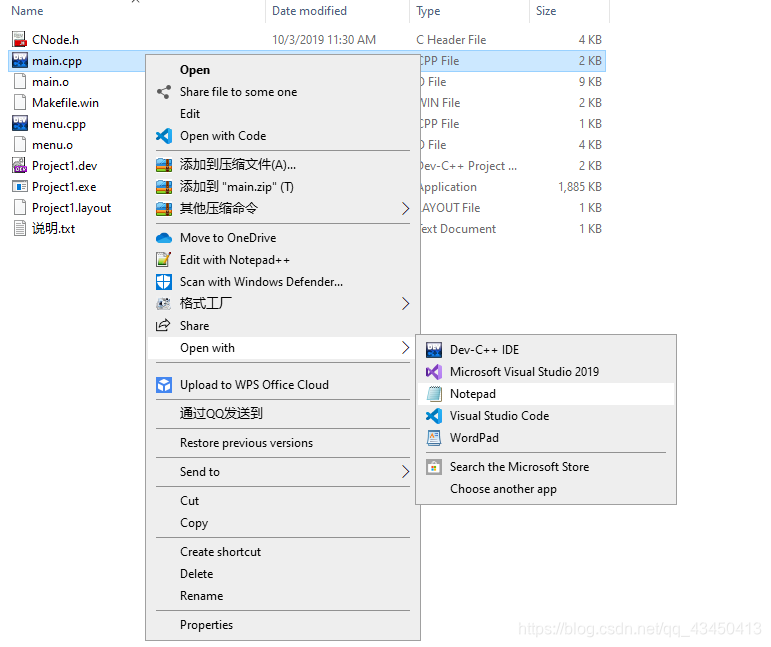
Task: Click the archive icon beside 添加到 "main.zip" (T)
Action: [x=164, y=187]
